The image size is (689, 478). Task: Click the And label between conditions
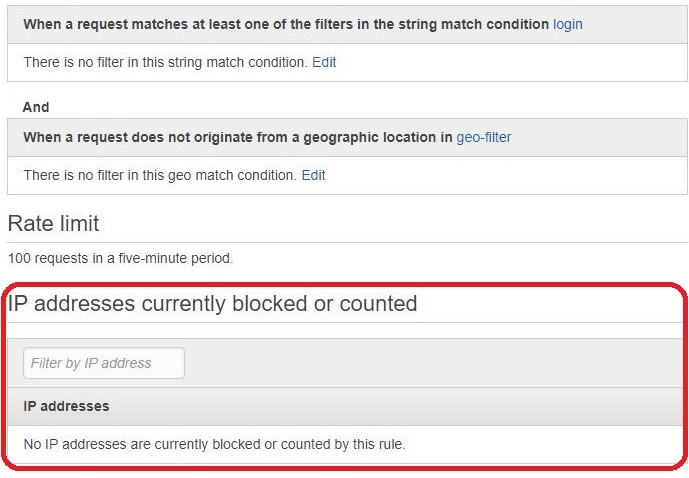click(36, 107)
